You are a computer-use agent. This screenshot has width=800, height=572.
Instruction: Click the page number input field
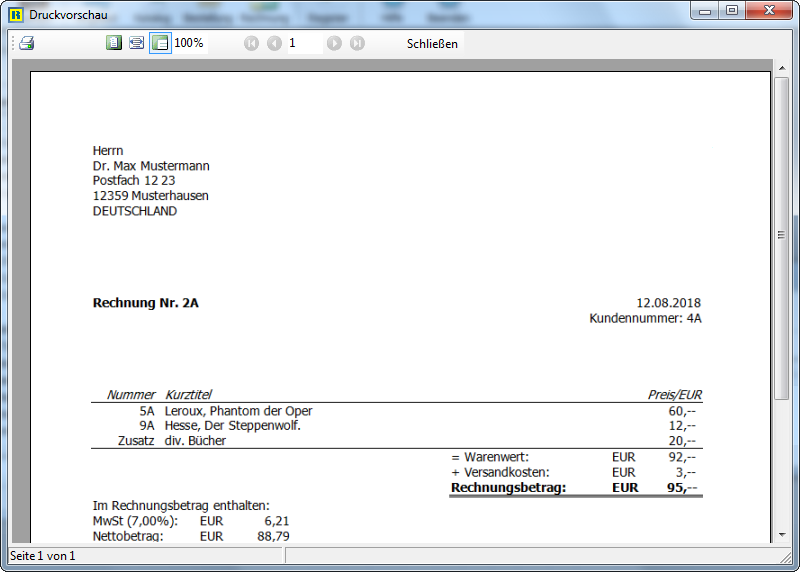click(x=304, y=43)
